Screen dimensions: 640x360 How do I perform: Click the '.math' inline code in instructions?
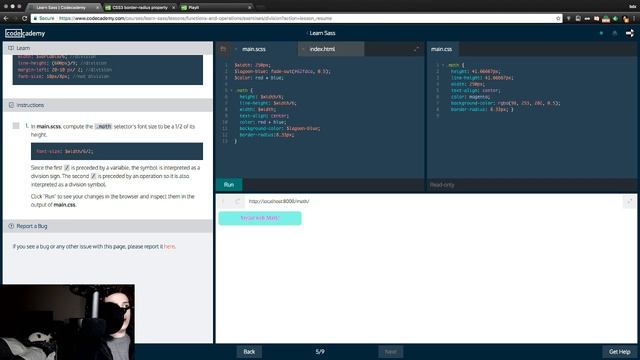[103, 127]
